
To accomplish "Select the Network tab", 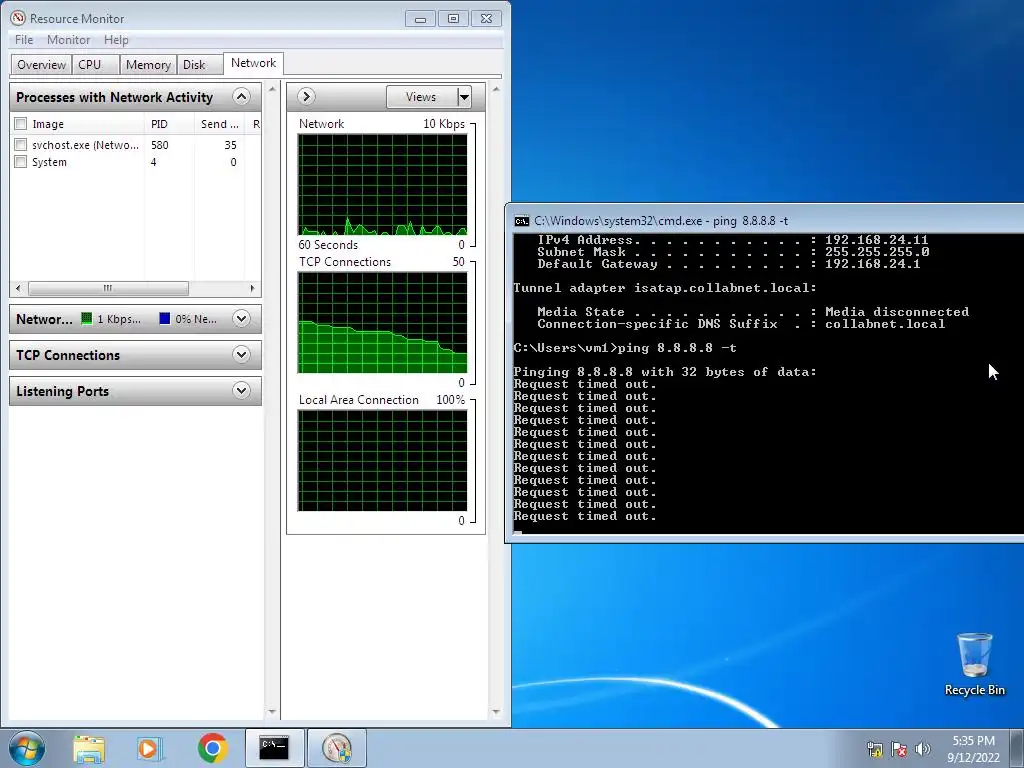I will click(253, 63).
